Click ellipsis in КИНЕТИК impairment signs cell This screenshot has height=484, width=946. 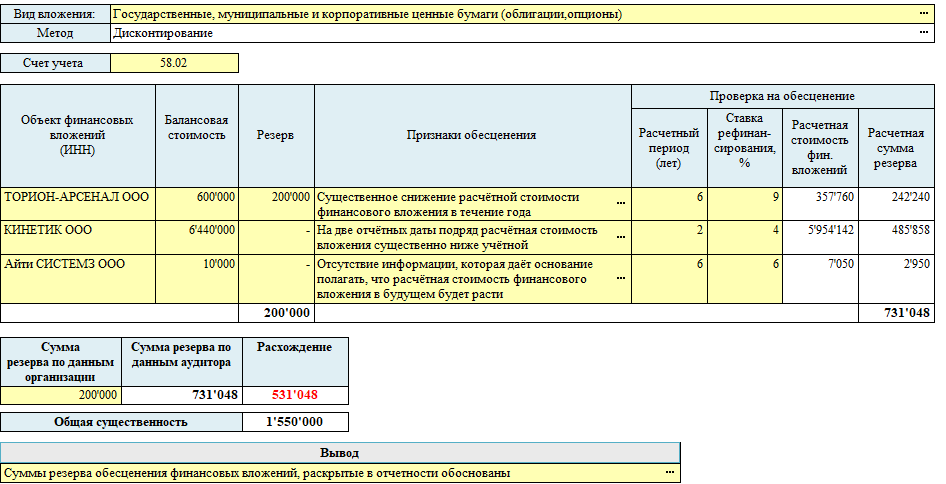pos(620,238)
